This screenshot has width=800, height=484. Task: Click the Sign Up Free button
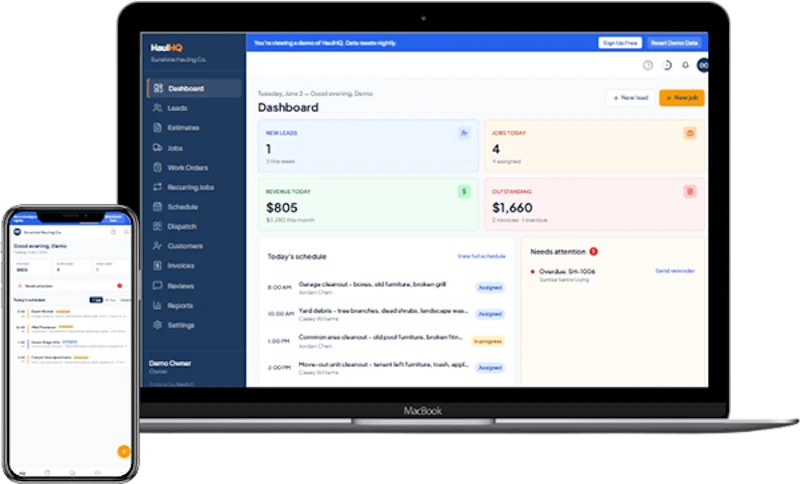tap(620, 43)
